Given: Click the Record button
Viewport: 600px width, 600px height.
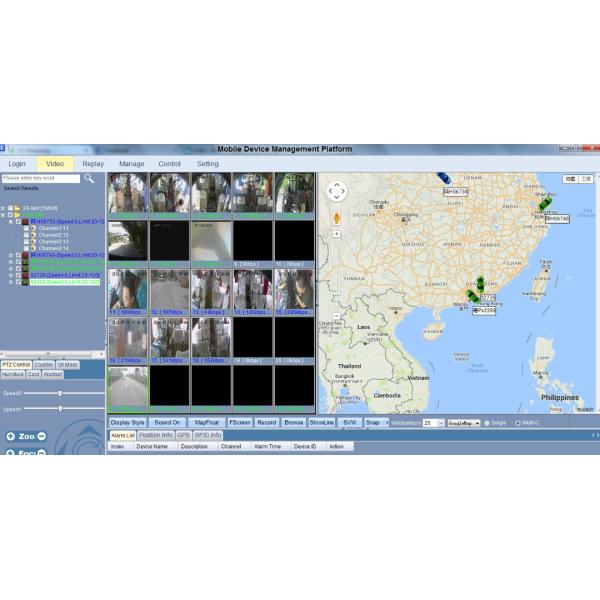Looking at the screenshot, I should point(266,422).
